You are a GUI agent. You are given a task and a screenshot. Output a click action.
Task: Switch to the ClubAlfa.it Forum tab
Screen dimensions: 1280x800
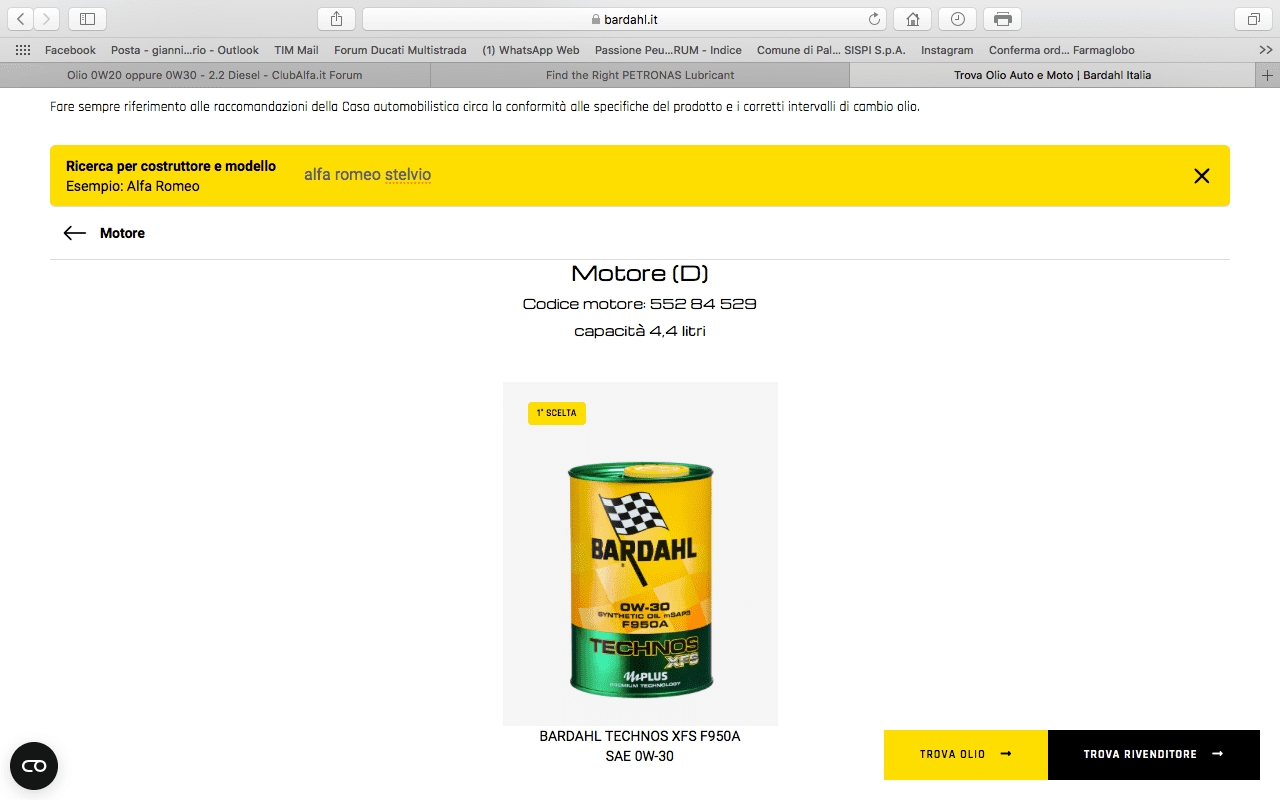pyautogui.click(x=215, y=75)
